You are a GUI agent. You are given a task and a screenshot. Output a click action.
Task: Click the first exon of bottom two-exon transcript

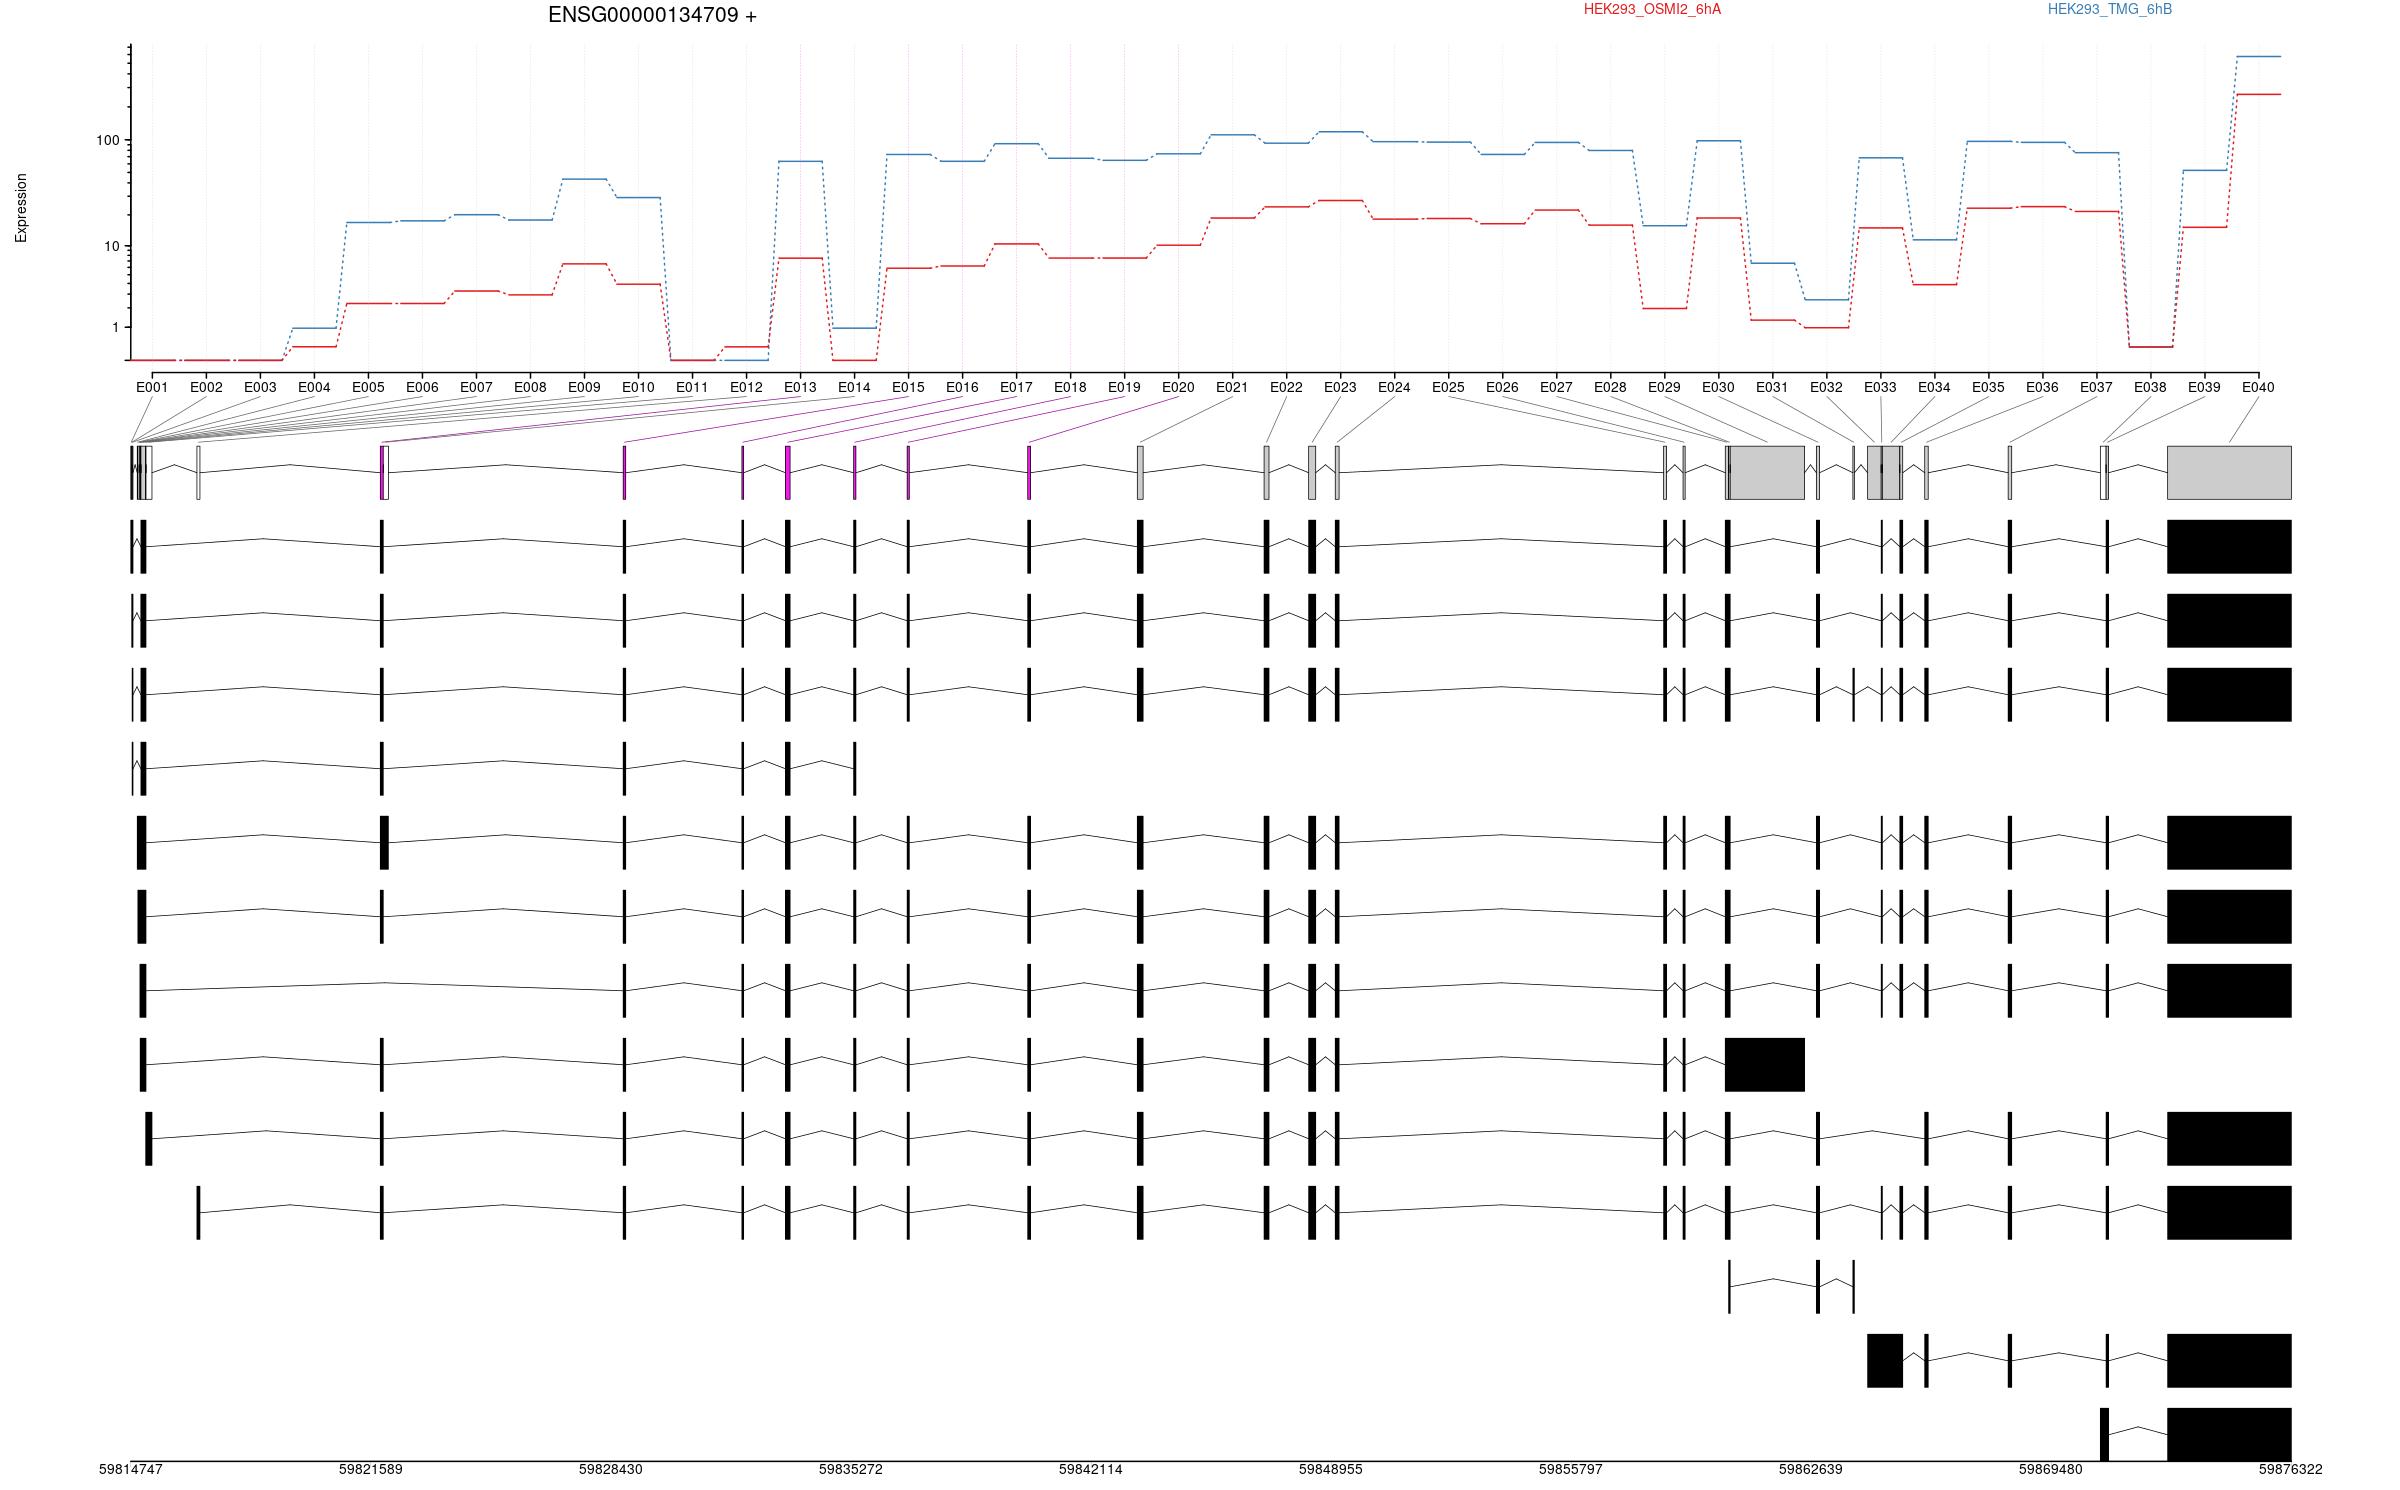click(x=2104, y=1435)
